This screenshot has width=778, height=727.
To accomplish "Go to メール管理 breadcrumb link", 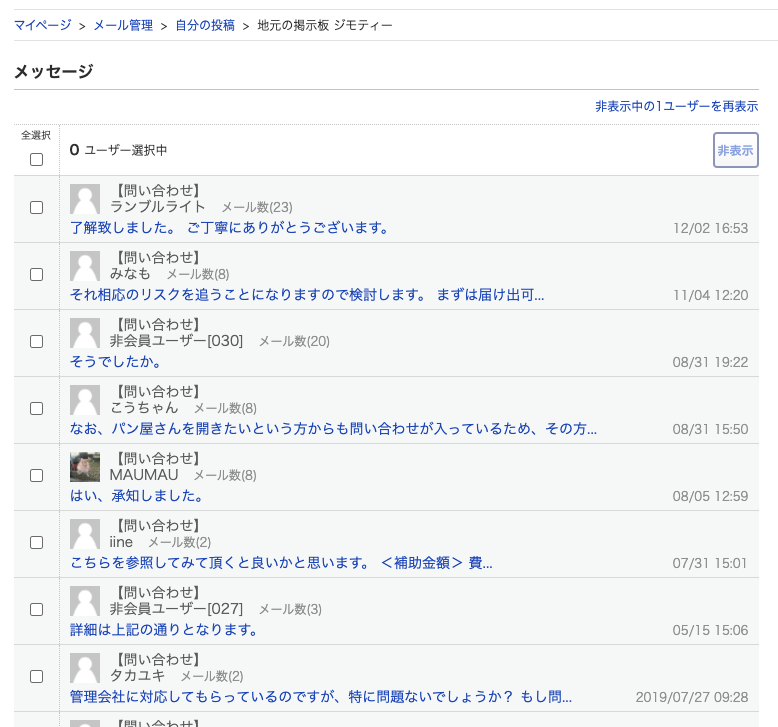I will [123, 25].
